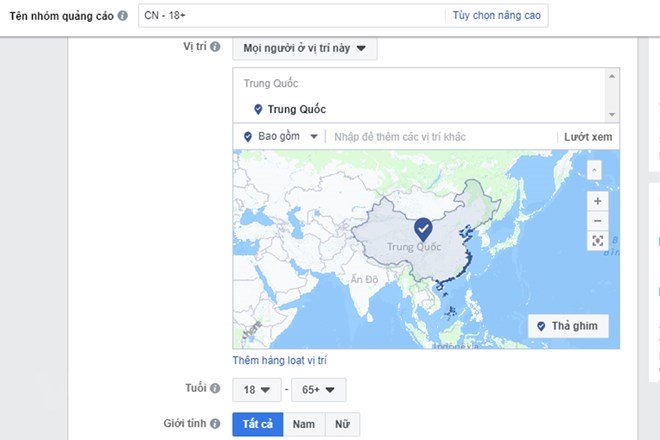This screenshot has width=660, height=440.
Task: Select Nam gender option
Action: point(303,425)
